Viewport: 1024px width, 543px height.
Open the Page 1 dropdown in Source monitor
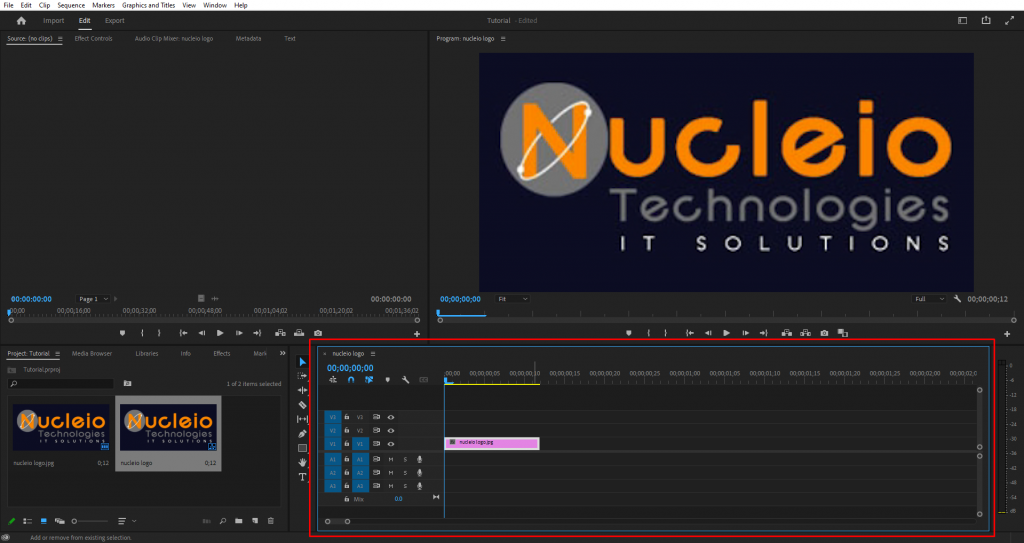pos(93,299)
